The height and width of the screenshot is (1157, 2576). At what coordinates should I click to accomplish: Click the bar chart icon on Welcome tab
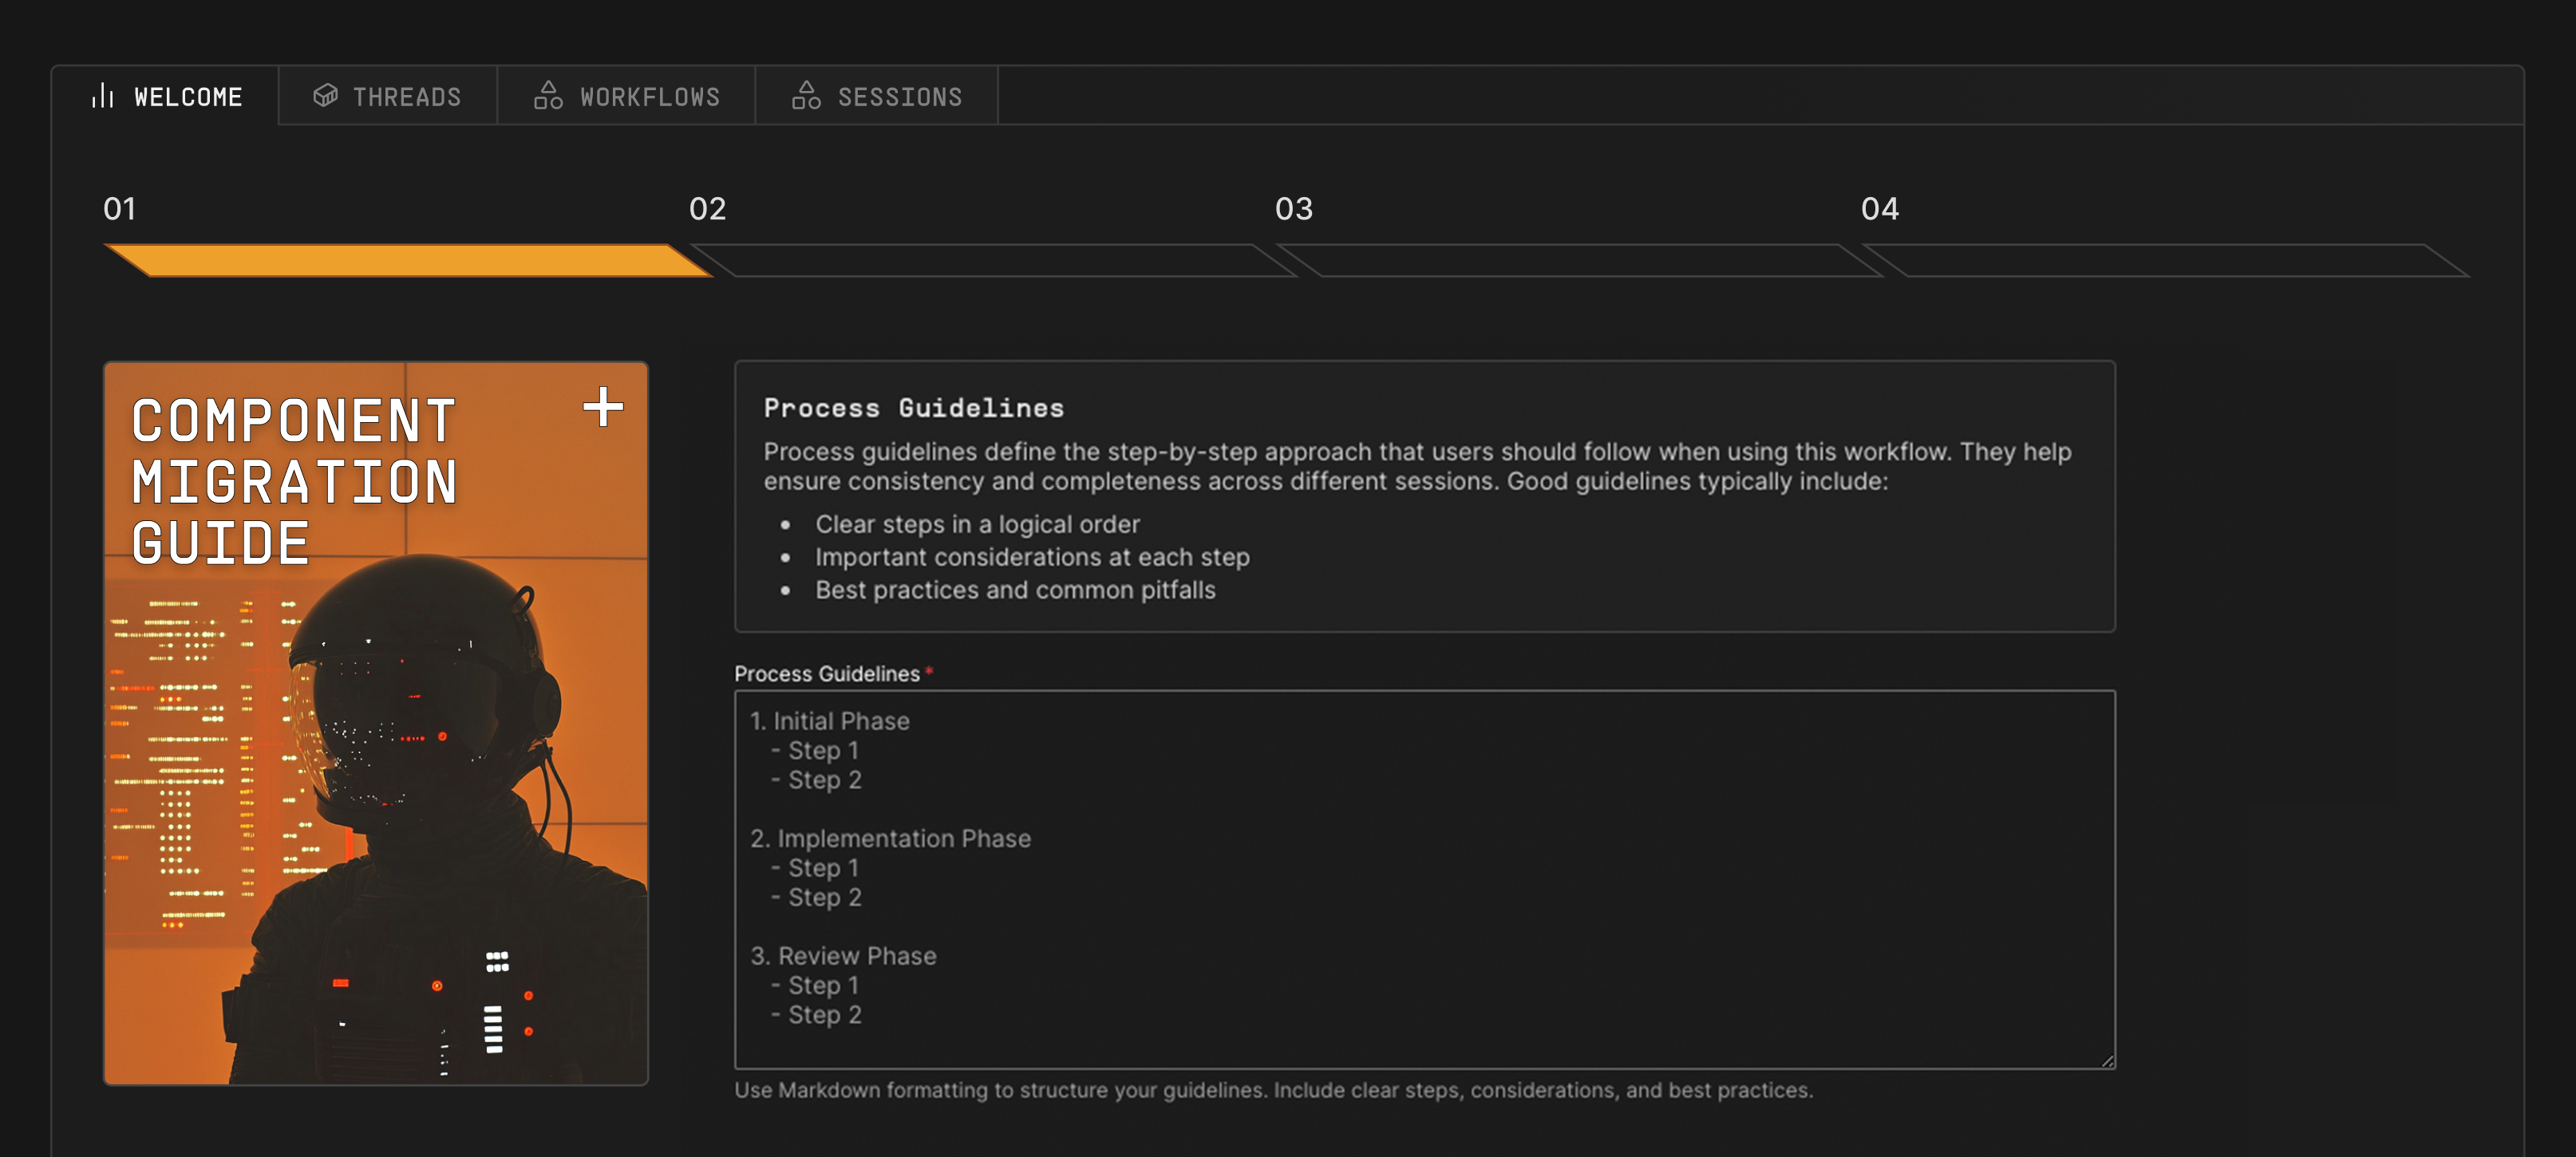[x=103, y=96]
